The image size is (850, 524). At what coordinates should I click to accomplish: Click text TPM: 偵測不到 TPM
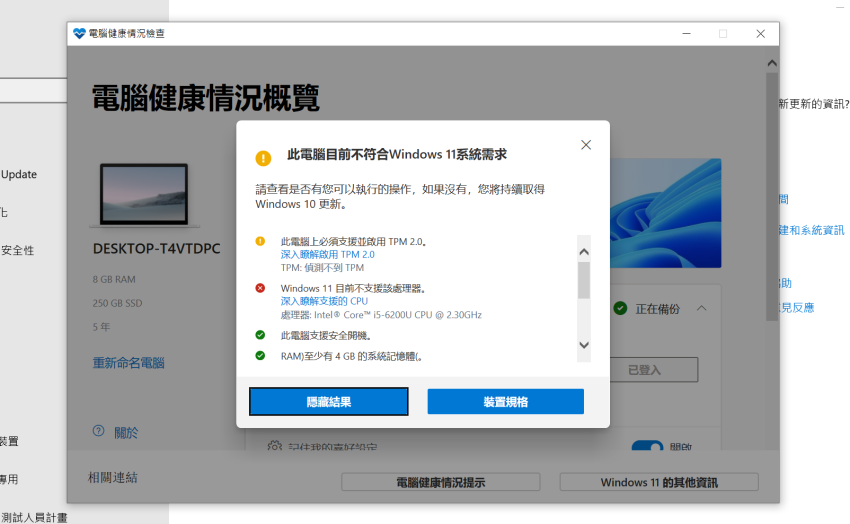coord(322,268)
